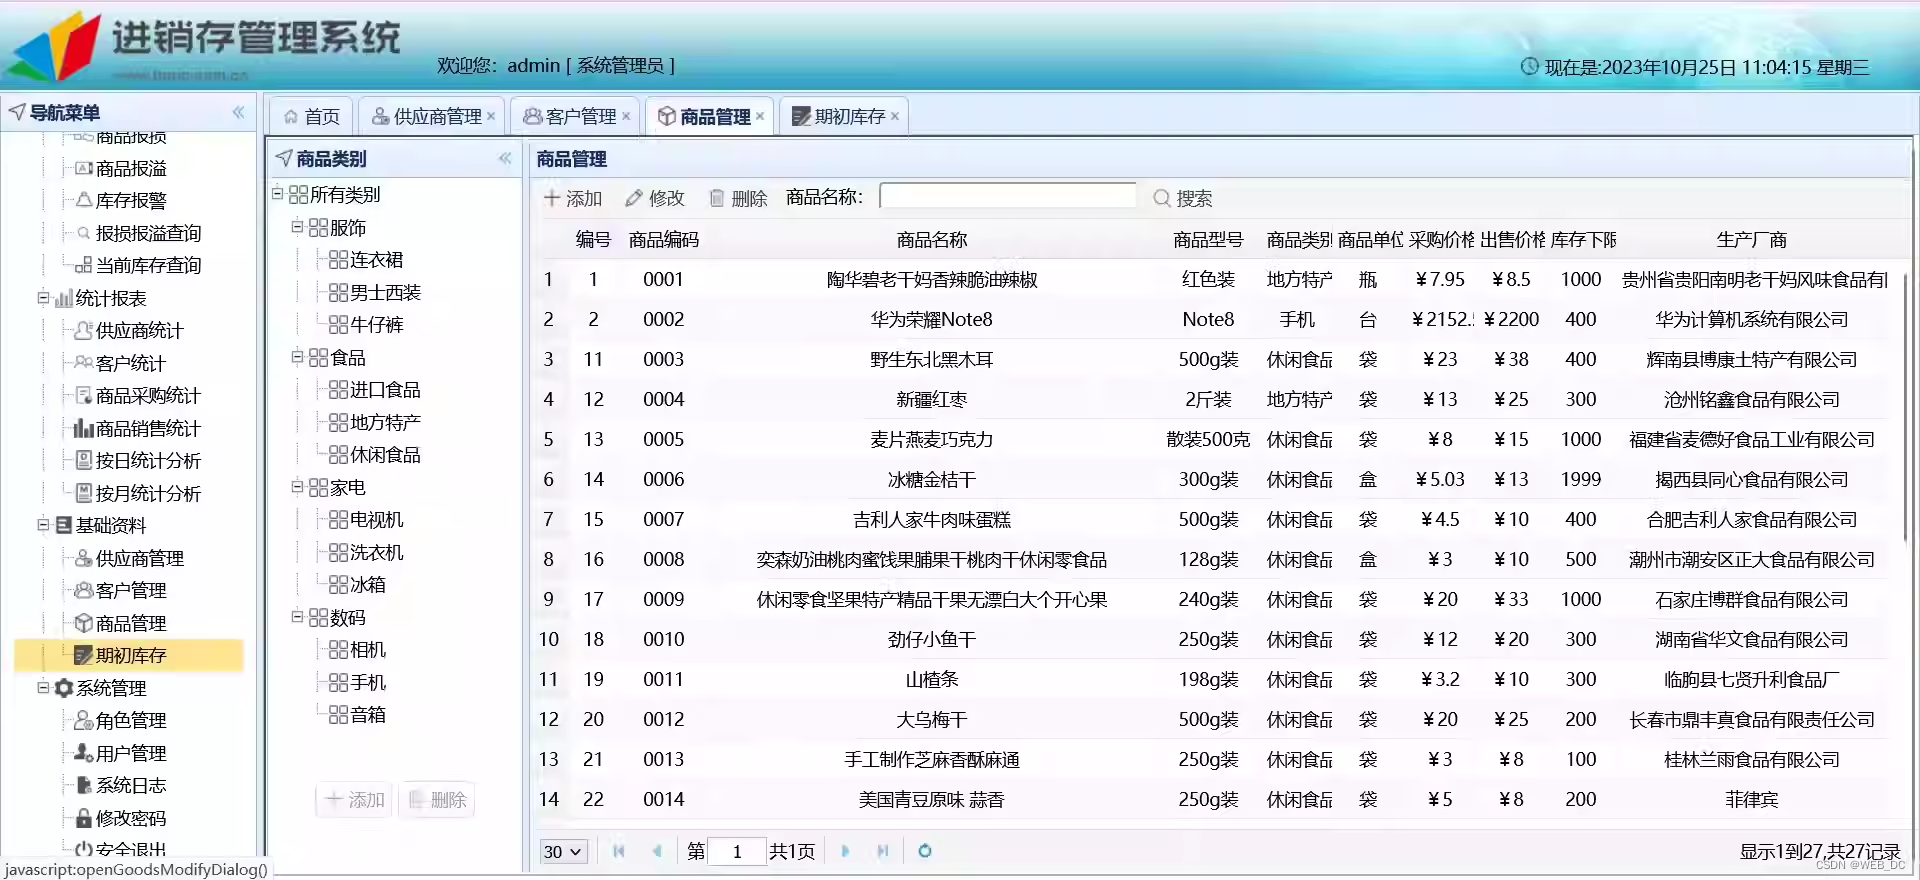Open 按月统计分析 in navigation menu
The height and width of the screenshot is (880, 1920).
pos(148,493)
